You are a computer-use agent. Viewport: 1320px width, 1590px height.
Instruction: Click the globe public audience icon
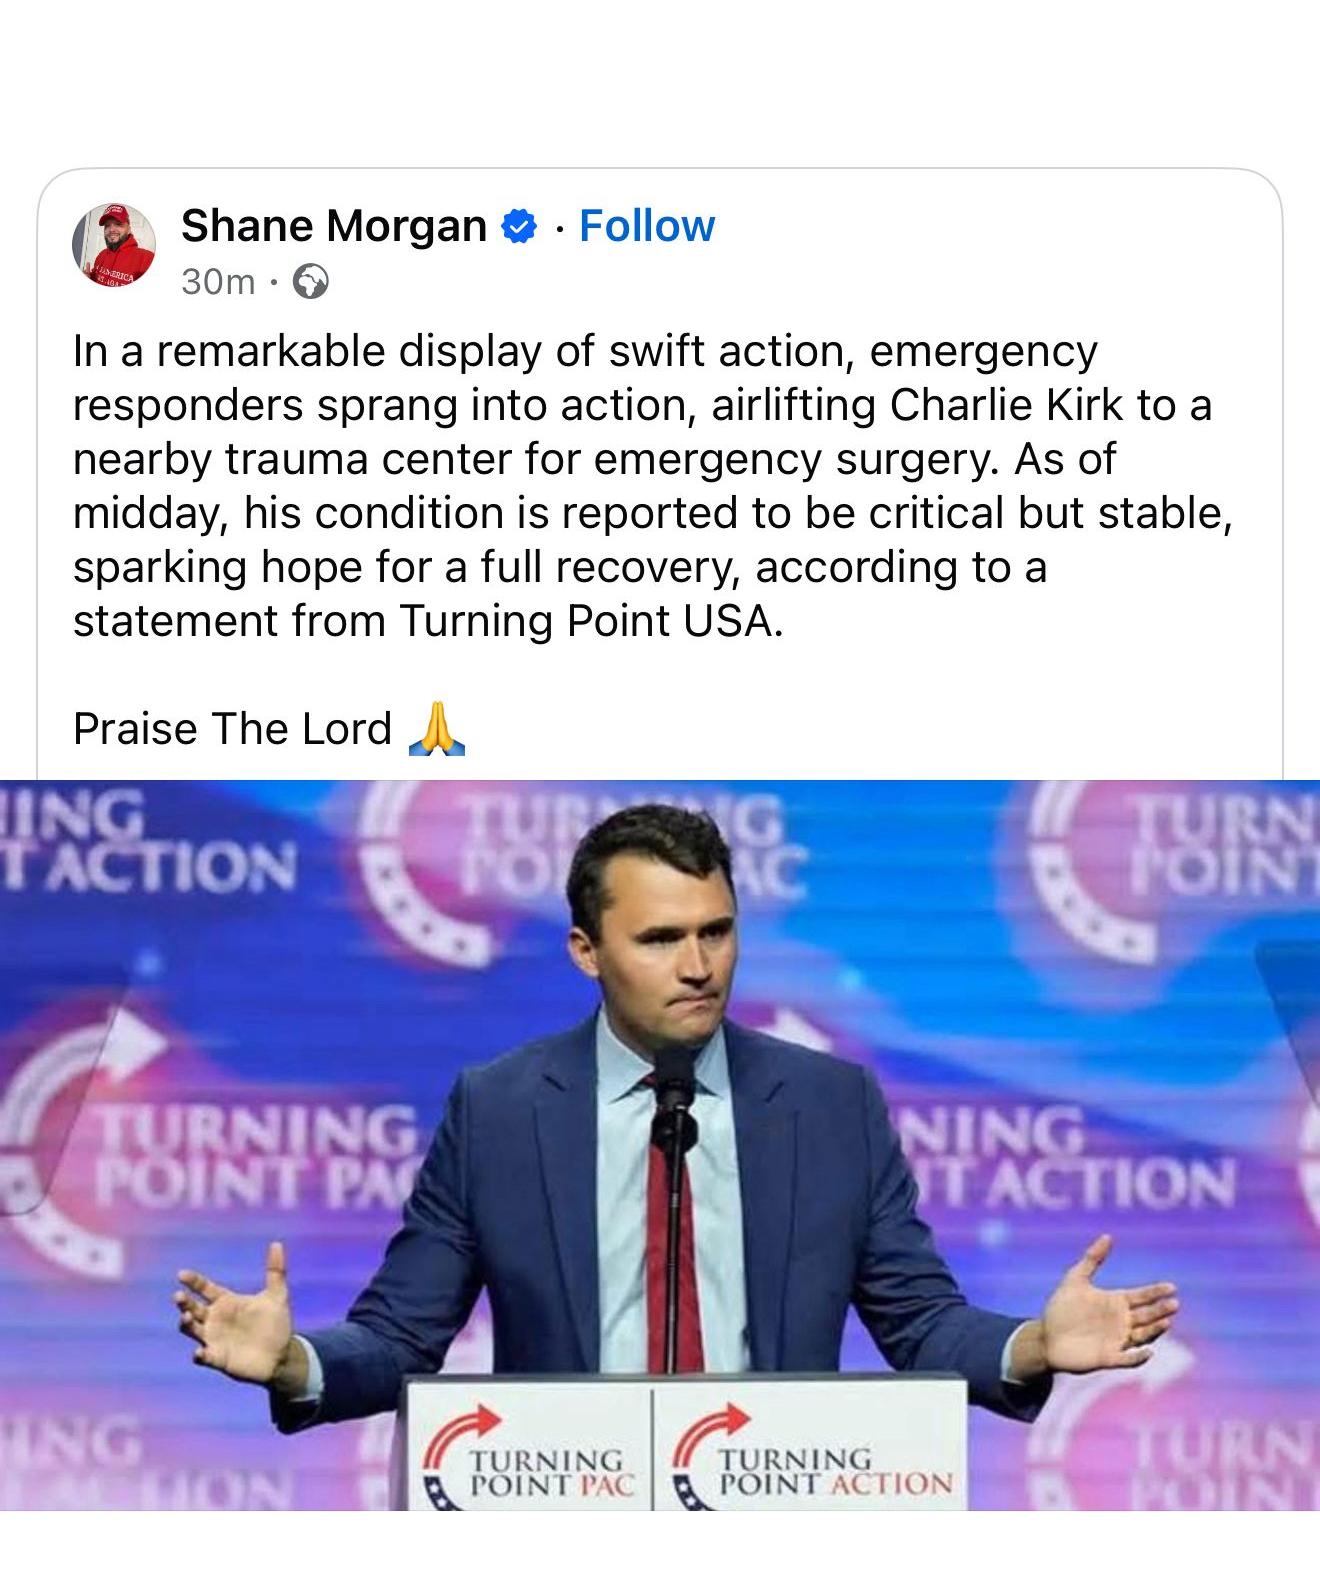point(310,282)
